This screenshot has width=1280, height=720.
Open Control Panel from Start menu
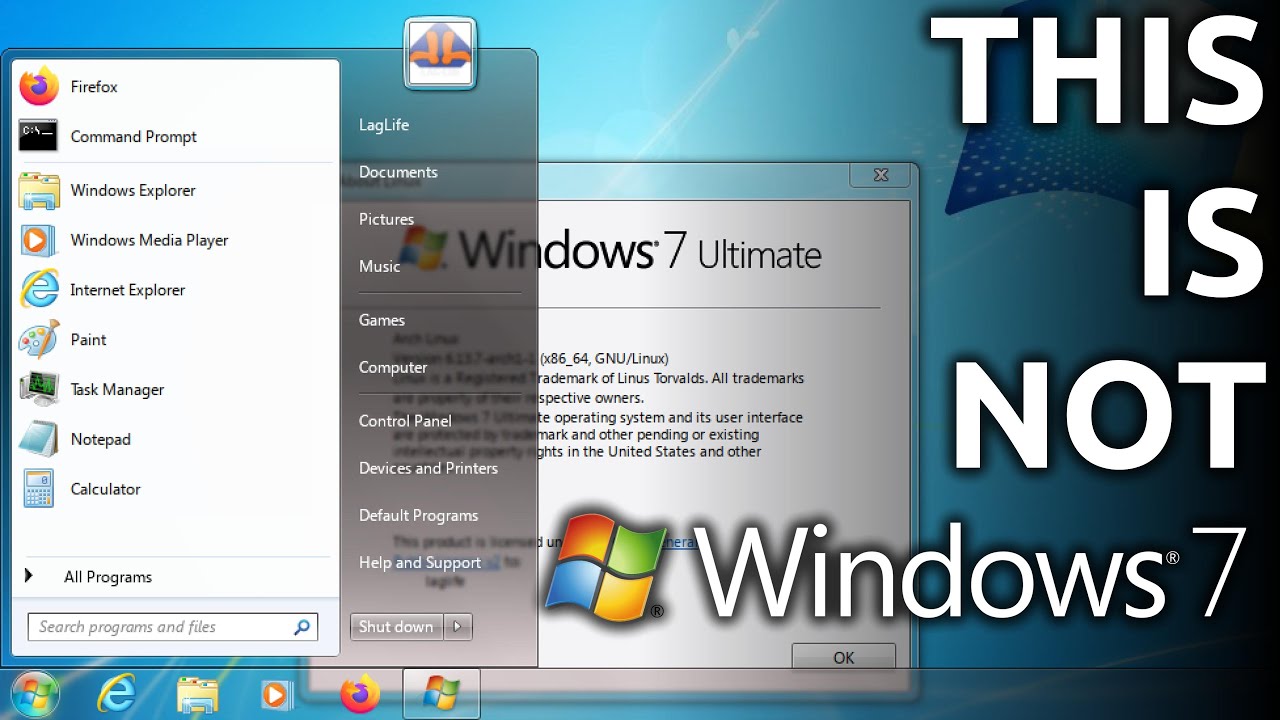(x=405, y=421)
